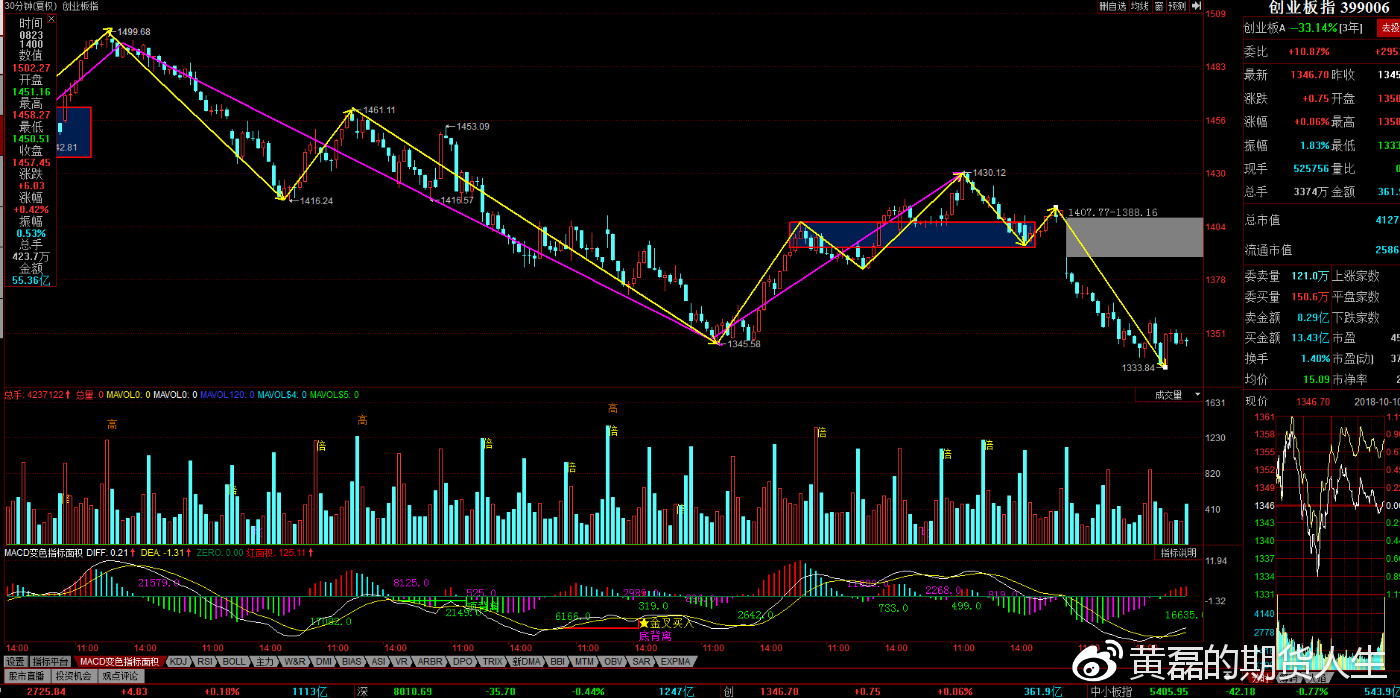Viewport: 1400px width, 698px height.
Task: Switch to the RSI indicator tab
Action: coord(205,661)
